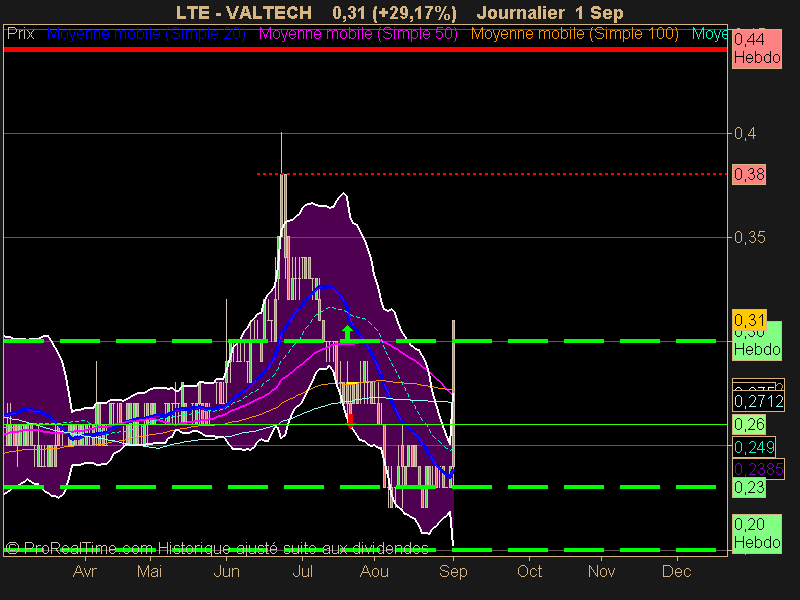Image resolution: width=800 pixels, height=600 pixels.
Task: Click the red down-arrow sell signal marker
Action: 350,421
